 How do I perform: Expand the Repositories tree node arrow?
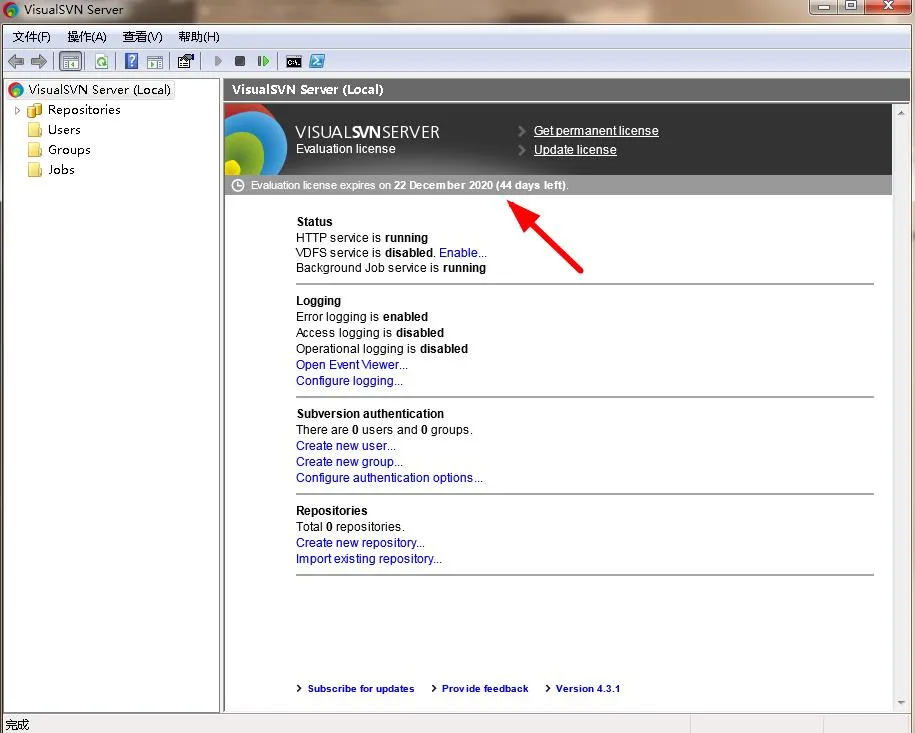pos(17,110)
